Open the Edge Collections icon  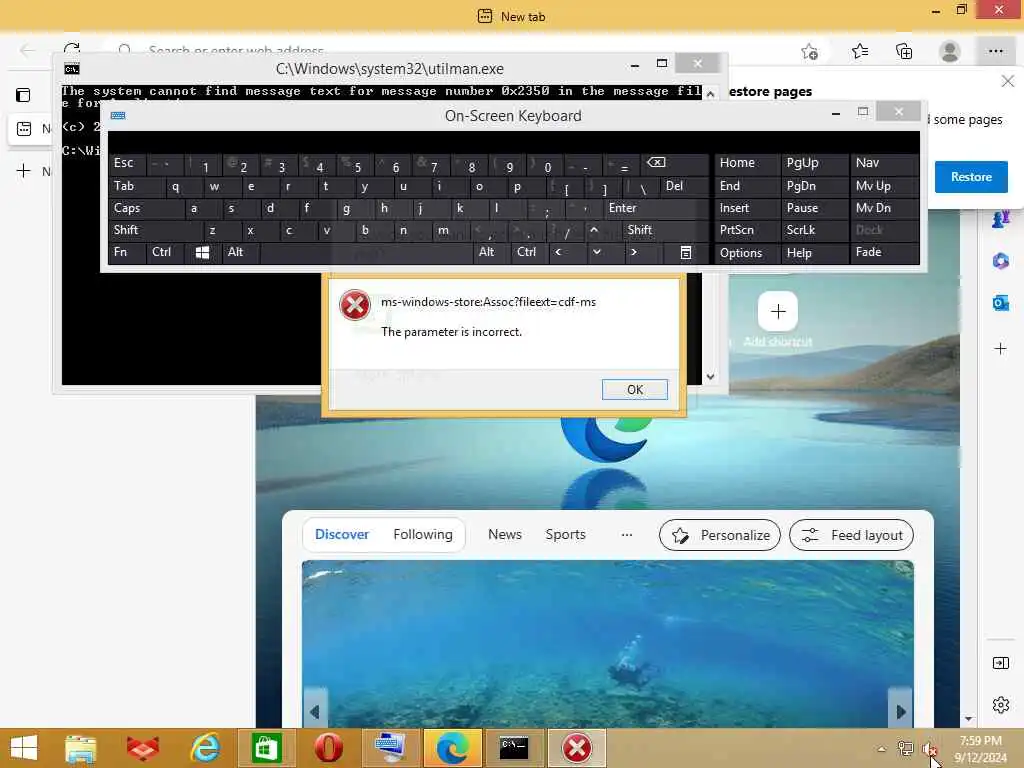tap(904, 52)
